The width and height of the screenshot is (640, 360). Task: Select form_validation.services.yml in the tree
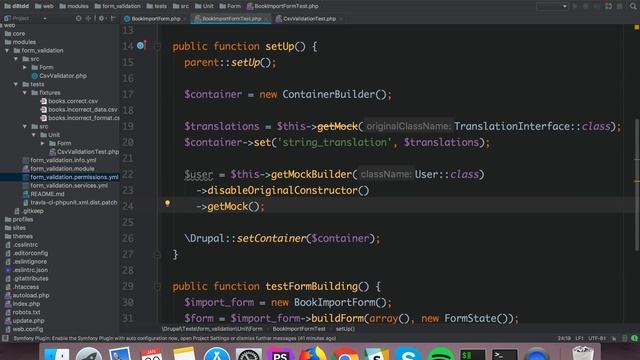point(69,186)
